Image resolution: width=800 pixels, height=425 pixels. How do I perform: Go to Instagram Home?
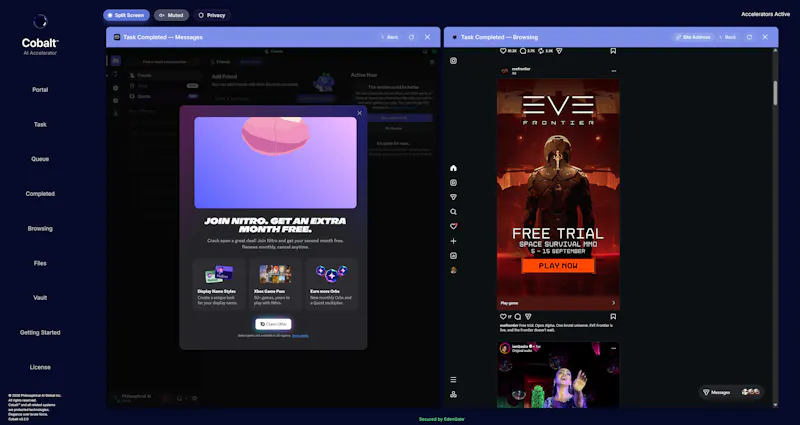[x=454, y=168]
